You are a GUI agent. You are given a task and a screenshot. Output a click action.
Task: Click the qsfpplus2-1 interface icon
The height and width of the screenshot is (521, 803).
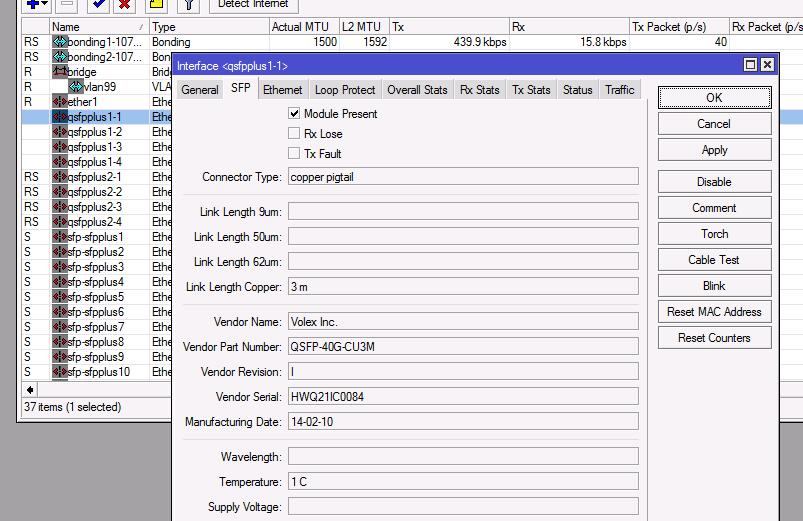(x=59, y=177)
